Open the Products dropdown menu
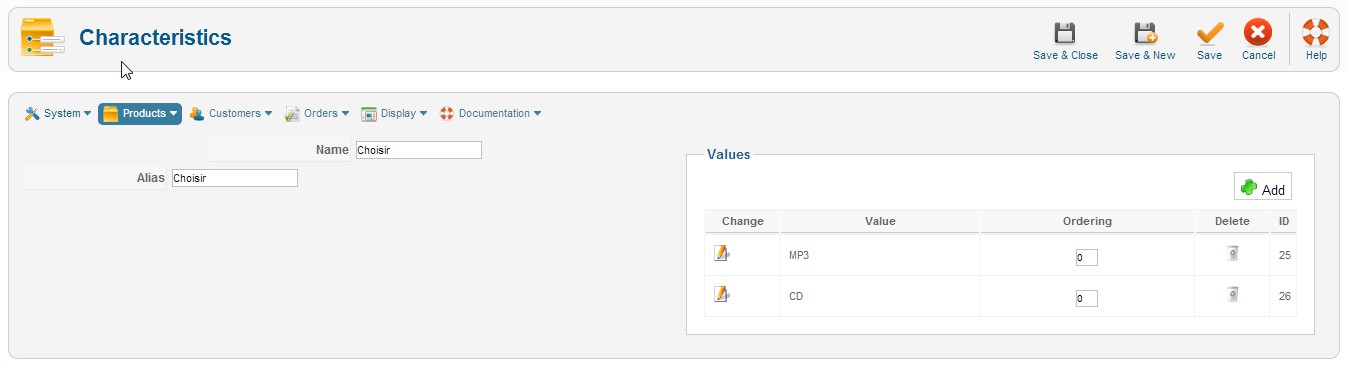The image size is (1348, 367). 140,114
